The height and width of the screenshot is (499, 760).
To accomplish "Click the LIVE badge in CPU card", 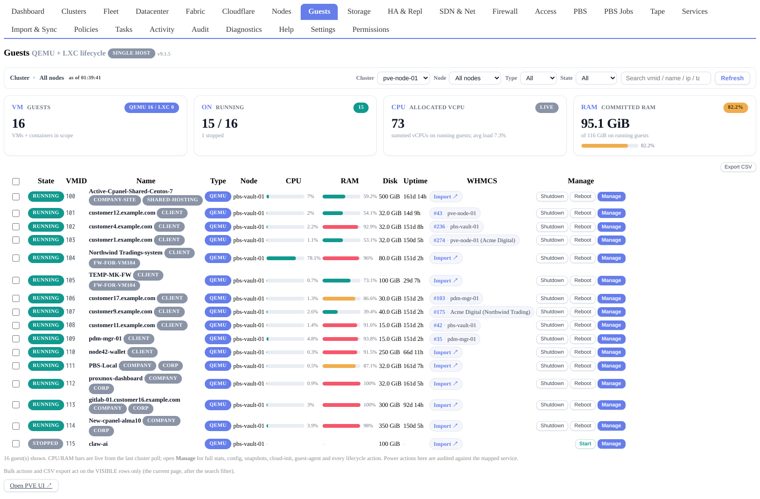I will pyautogui.click(x=546, y=108).
